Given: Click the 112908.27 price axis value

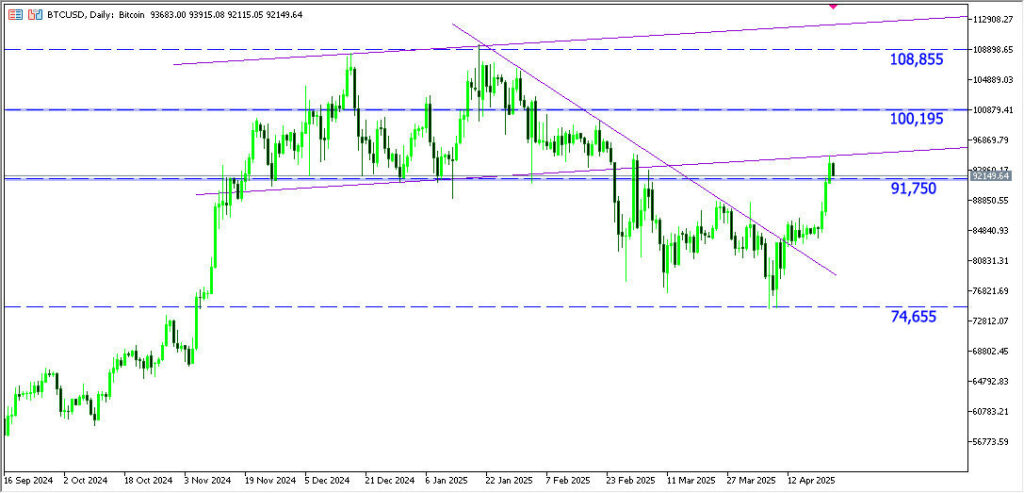Looking at the screenshot, I should (x=994, y=18).
